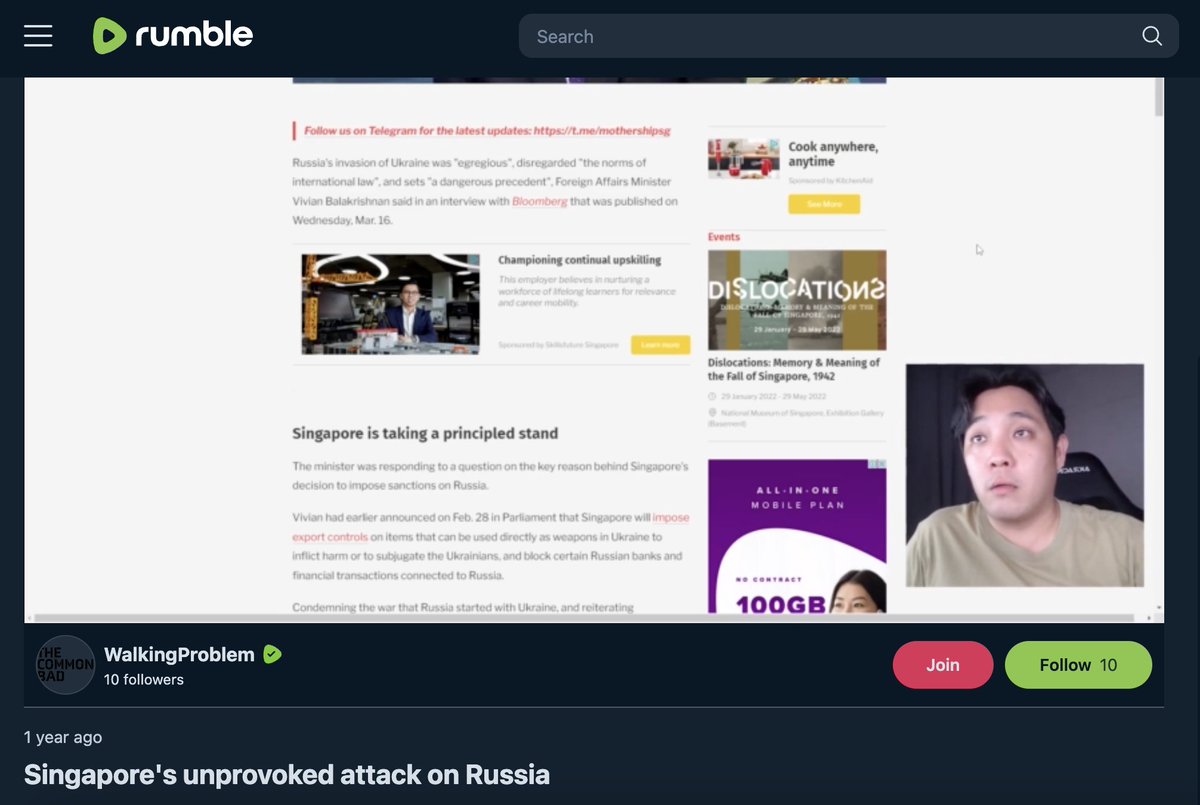Click the webcam overlay of the presenter
The height and width of the screenshot is (805, 1200).
(1025, 475)
